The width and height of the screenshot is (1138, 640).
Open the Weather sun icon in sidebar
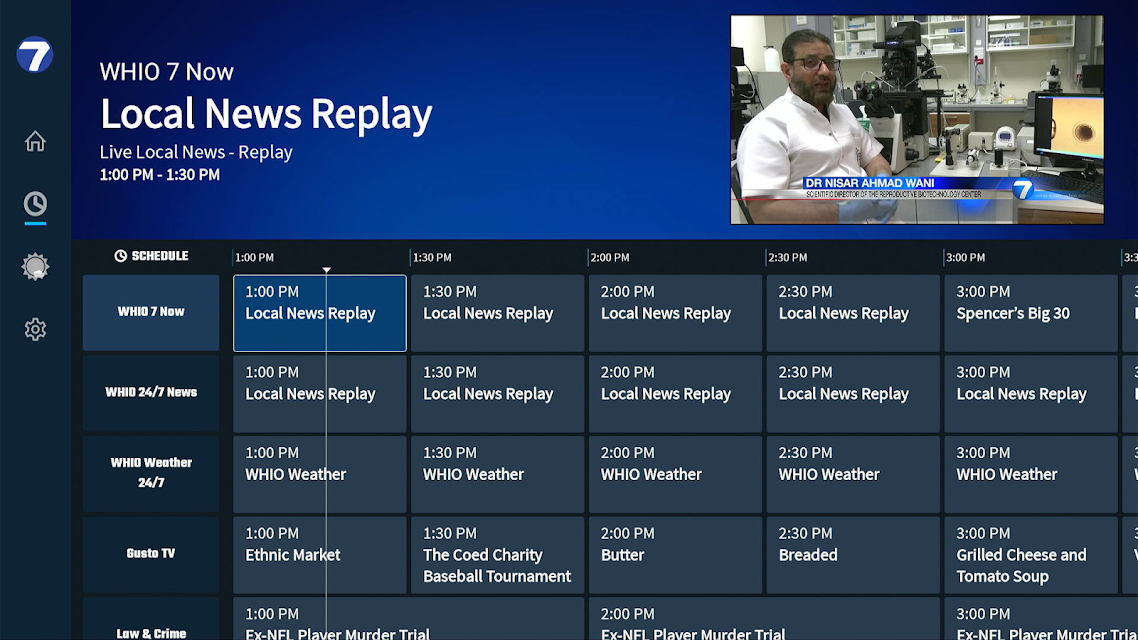[35, 266]
